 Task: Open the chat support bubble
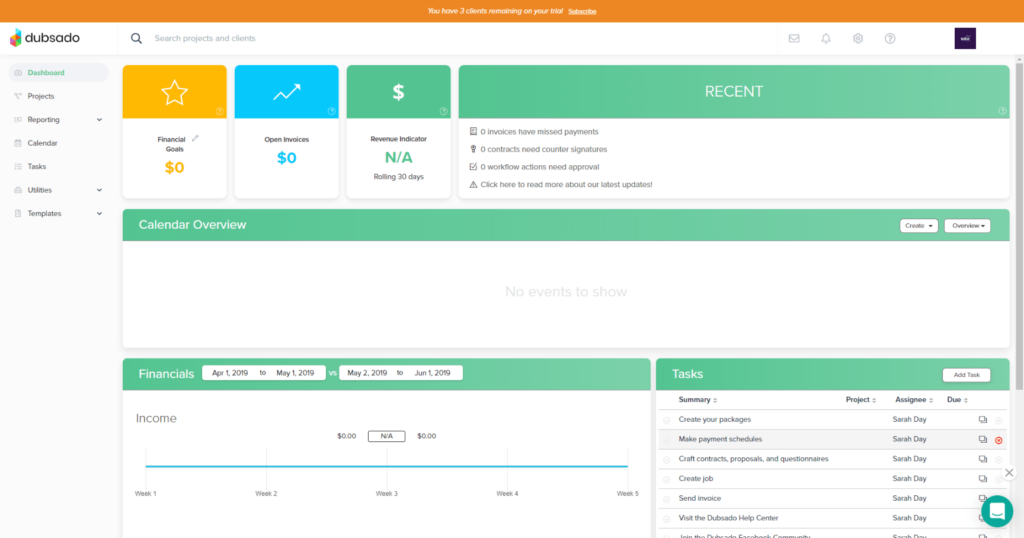(996, 510)
